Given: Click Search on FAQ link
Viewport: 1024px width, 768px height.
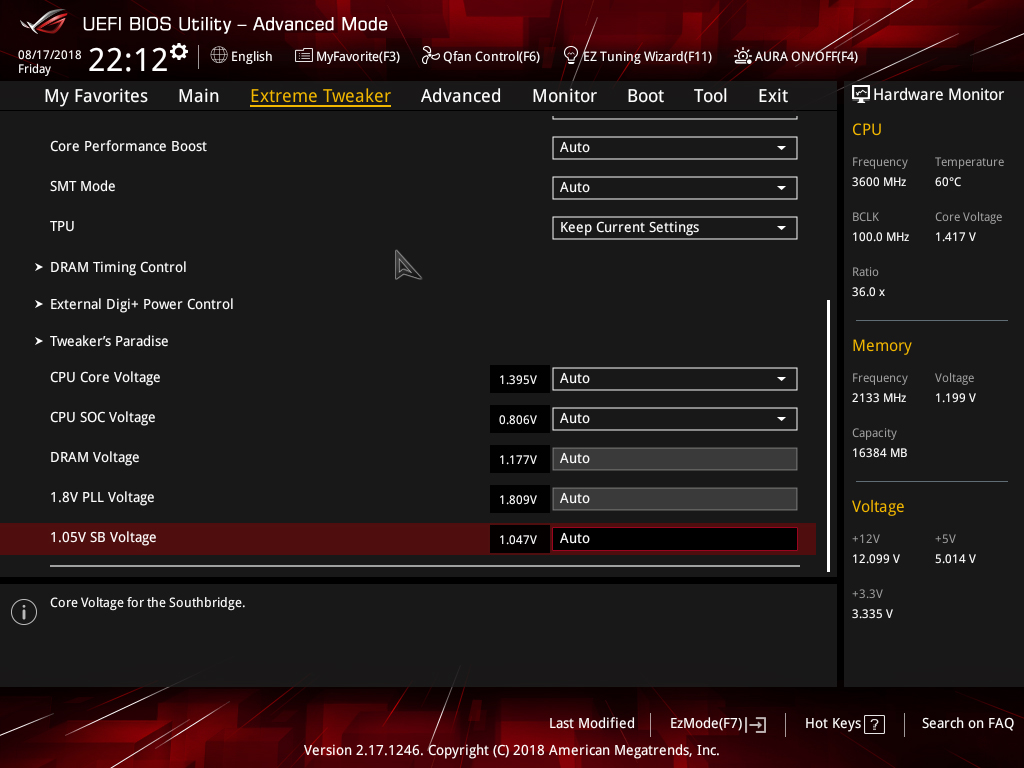Looking at the screenshot, I should [967, 724].
